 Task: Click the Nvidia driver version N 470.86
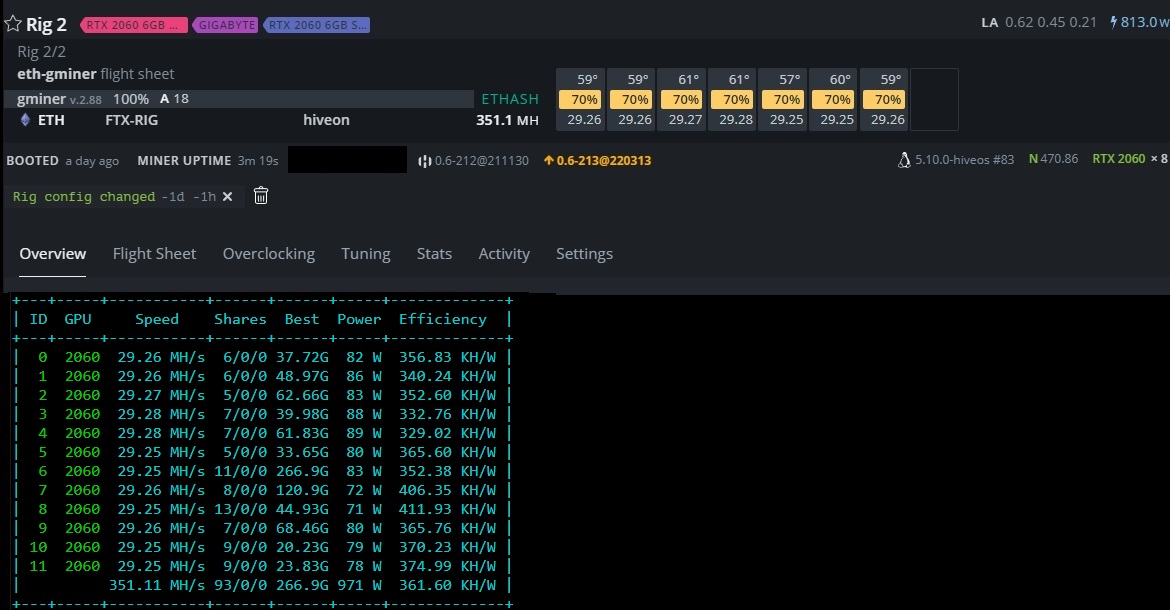[1053, 158]
